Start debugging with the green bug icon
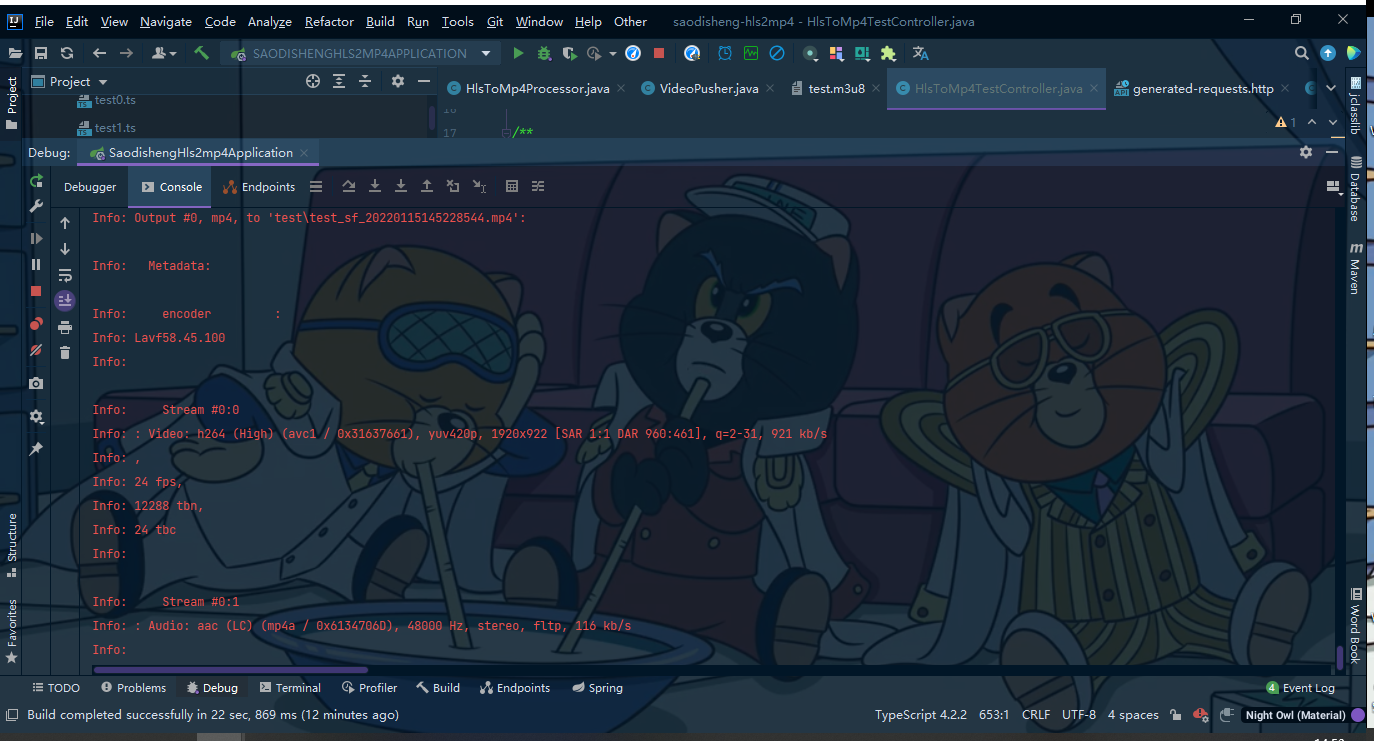The height and width of the screenshot is (741, 1374). pyautogui.click(x=544, y=53)
